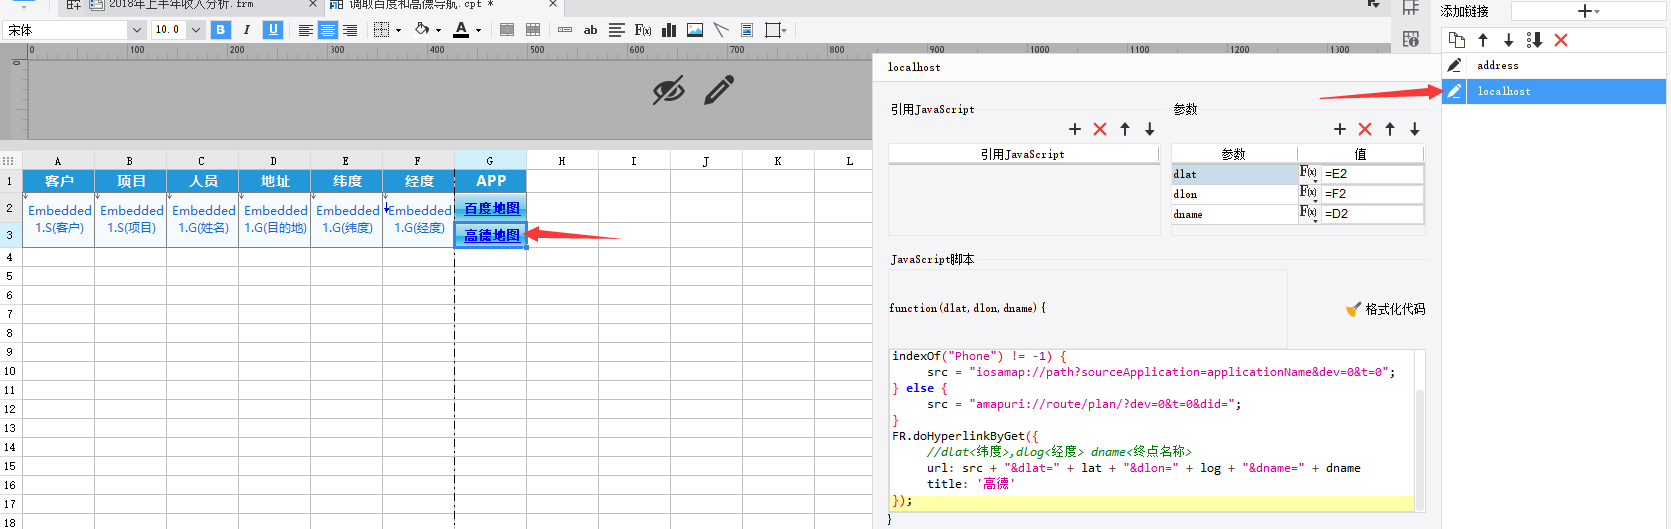Align cell text right
This screenshot has height=529, width=1671.
pyautogui.click(x=350, y=30)
